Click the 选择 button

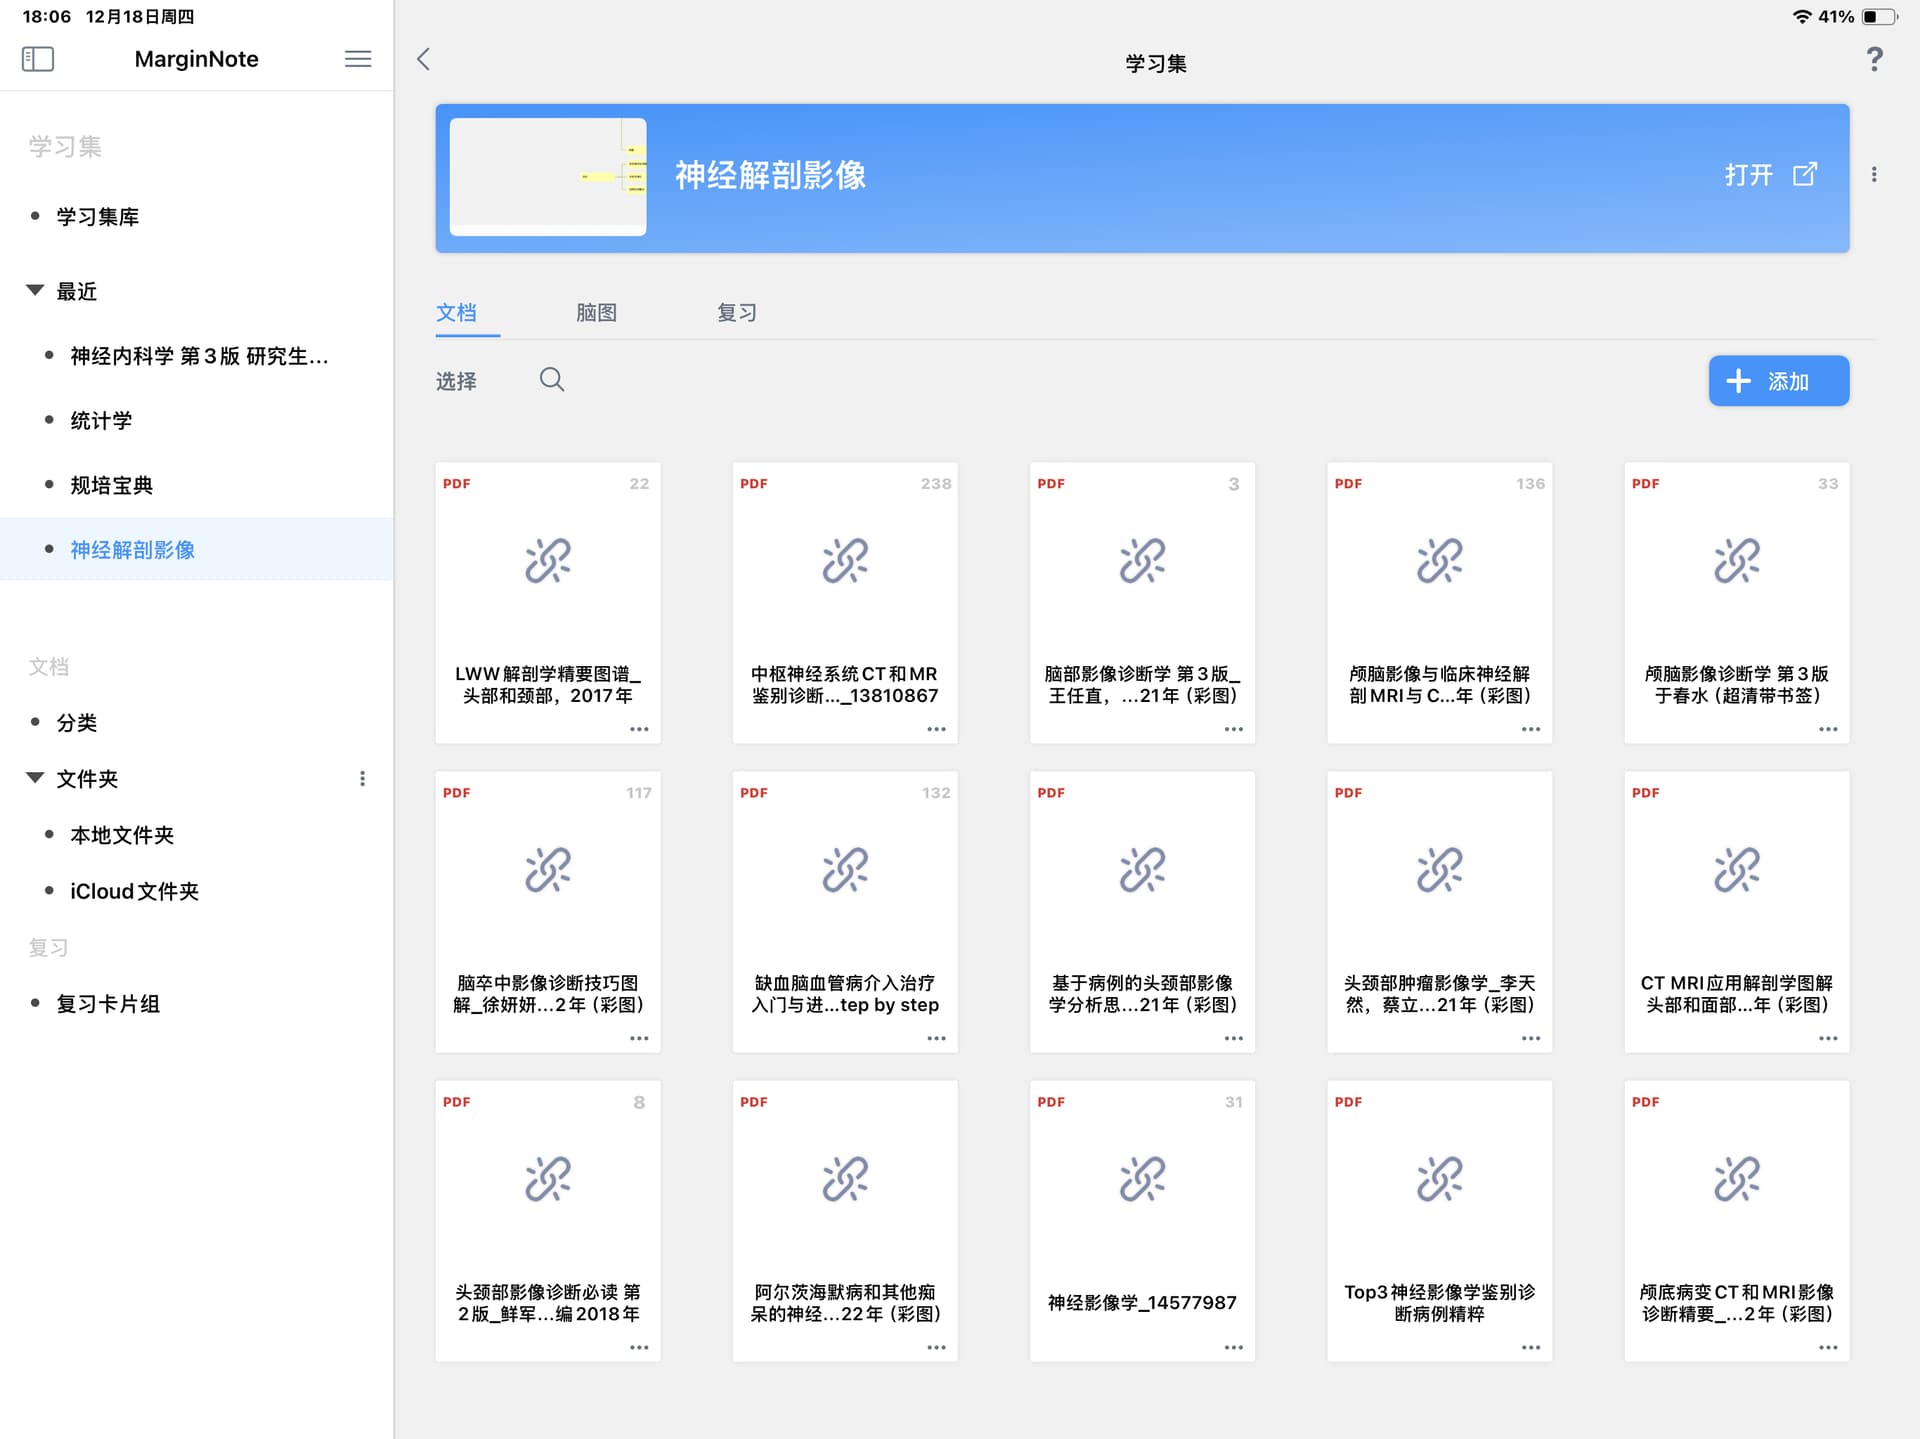tap(456, 381)
